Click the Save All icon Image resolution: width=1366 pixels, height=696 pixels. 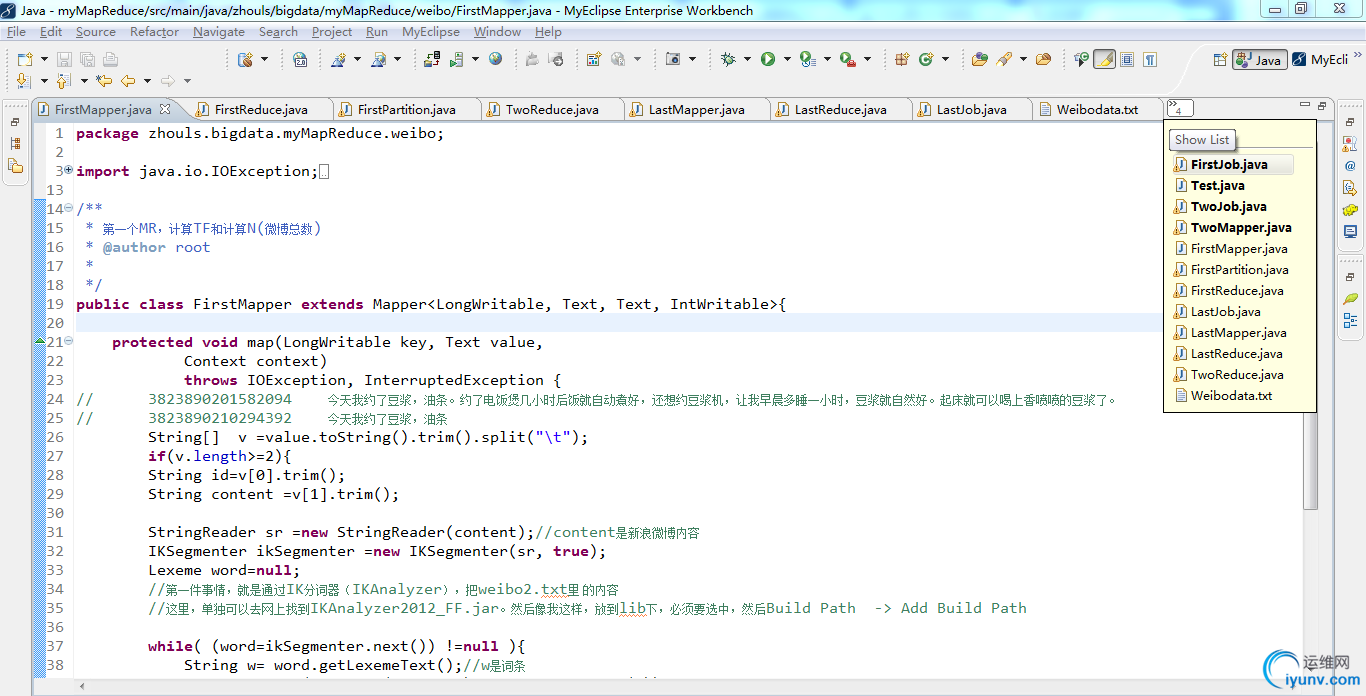tap(87, 59)
